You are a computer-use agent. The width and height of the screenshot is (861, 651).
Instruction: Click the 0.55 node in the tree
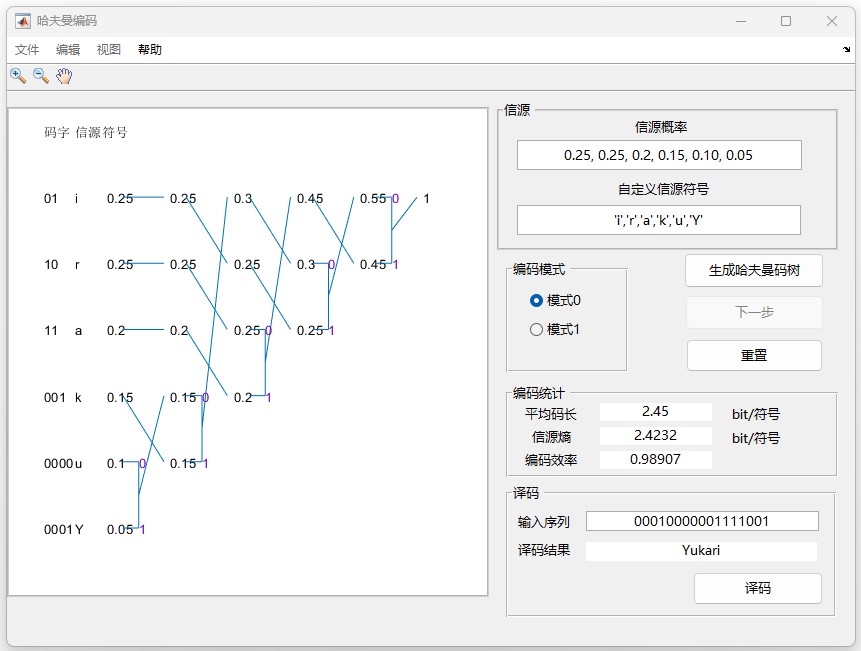(x=373, y=199)
